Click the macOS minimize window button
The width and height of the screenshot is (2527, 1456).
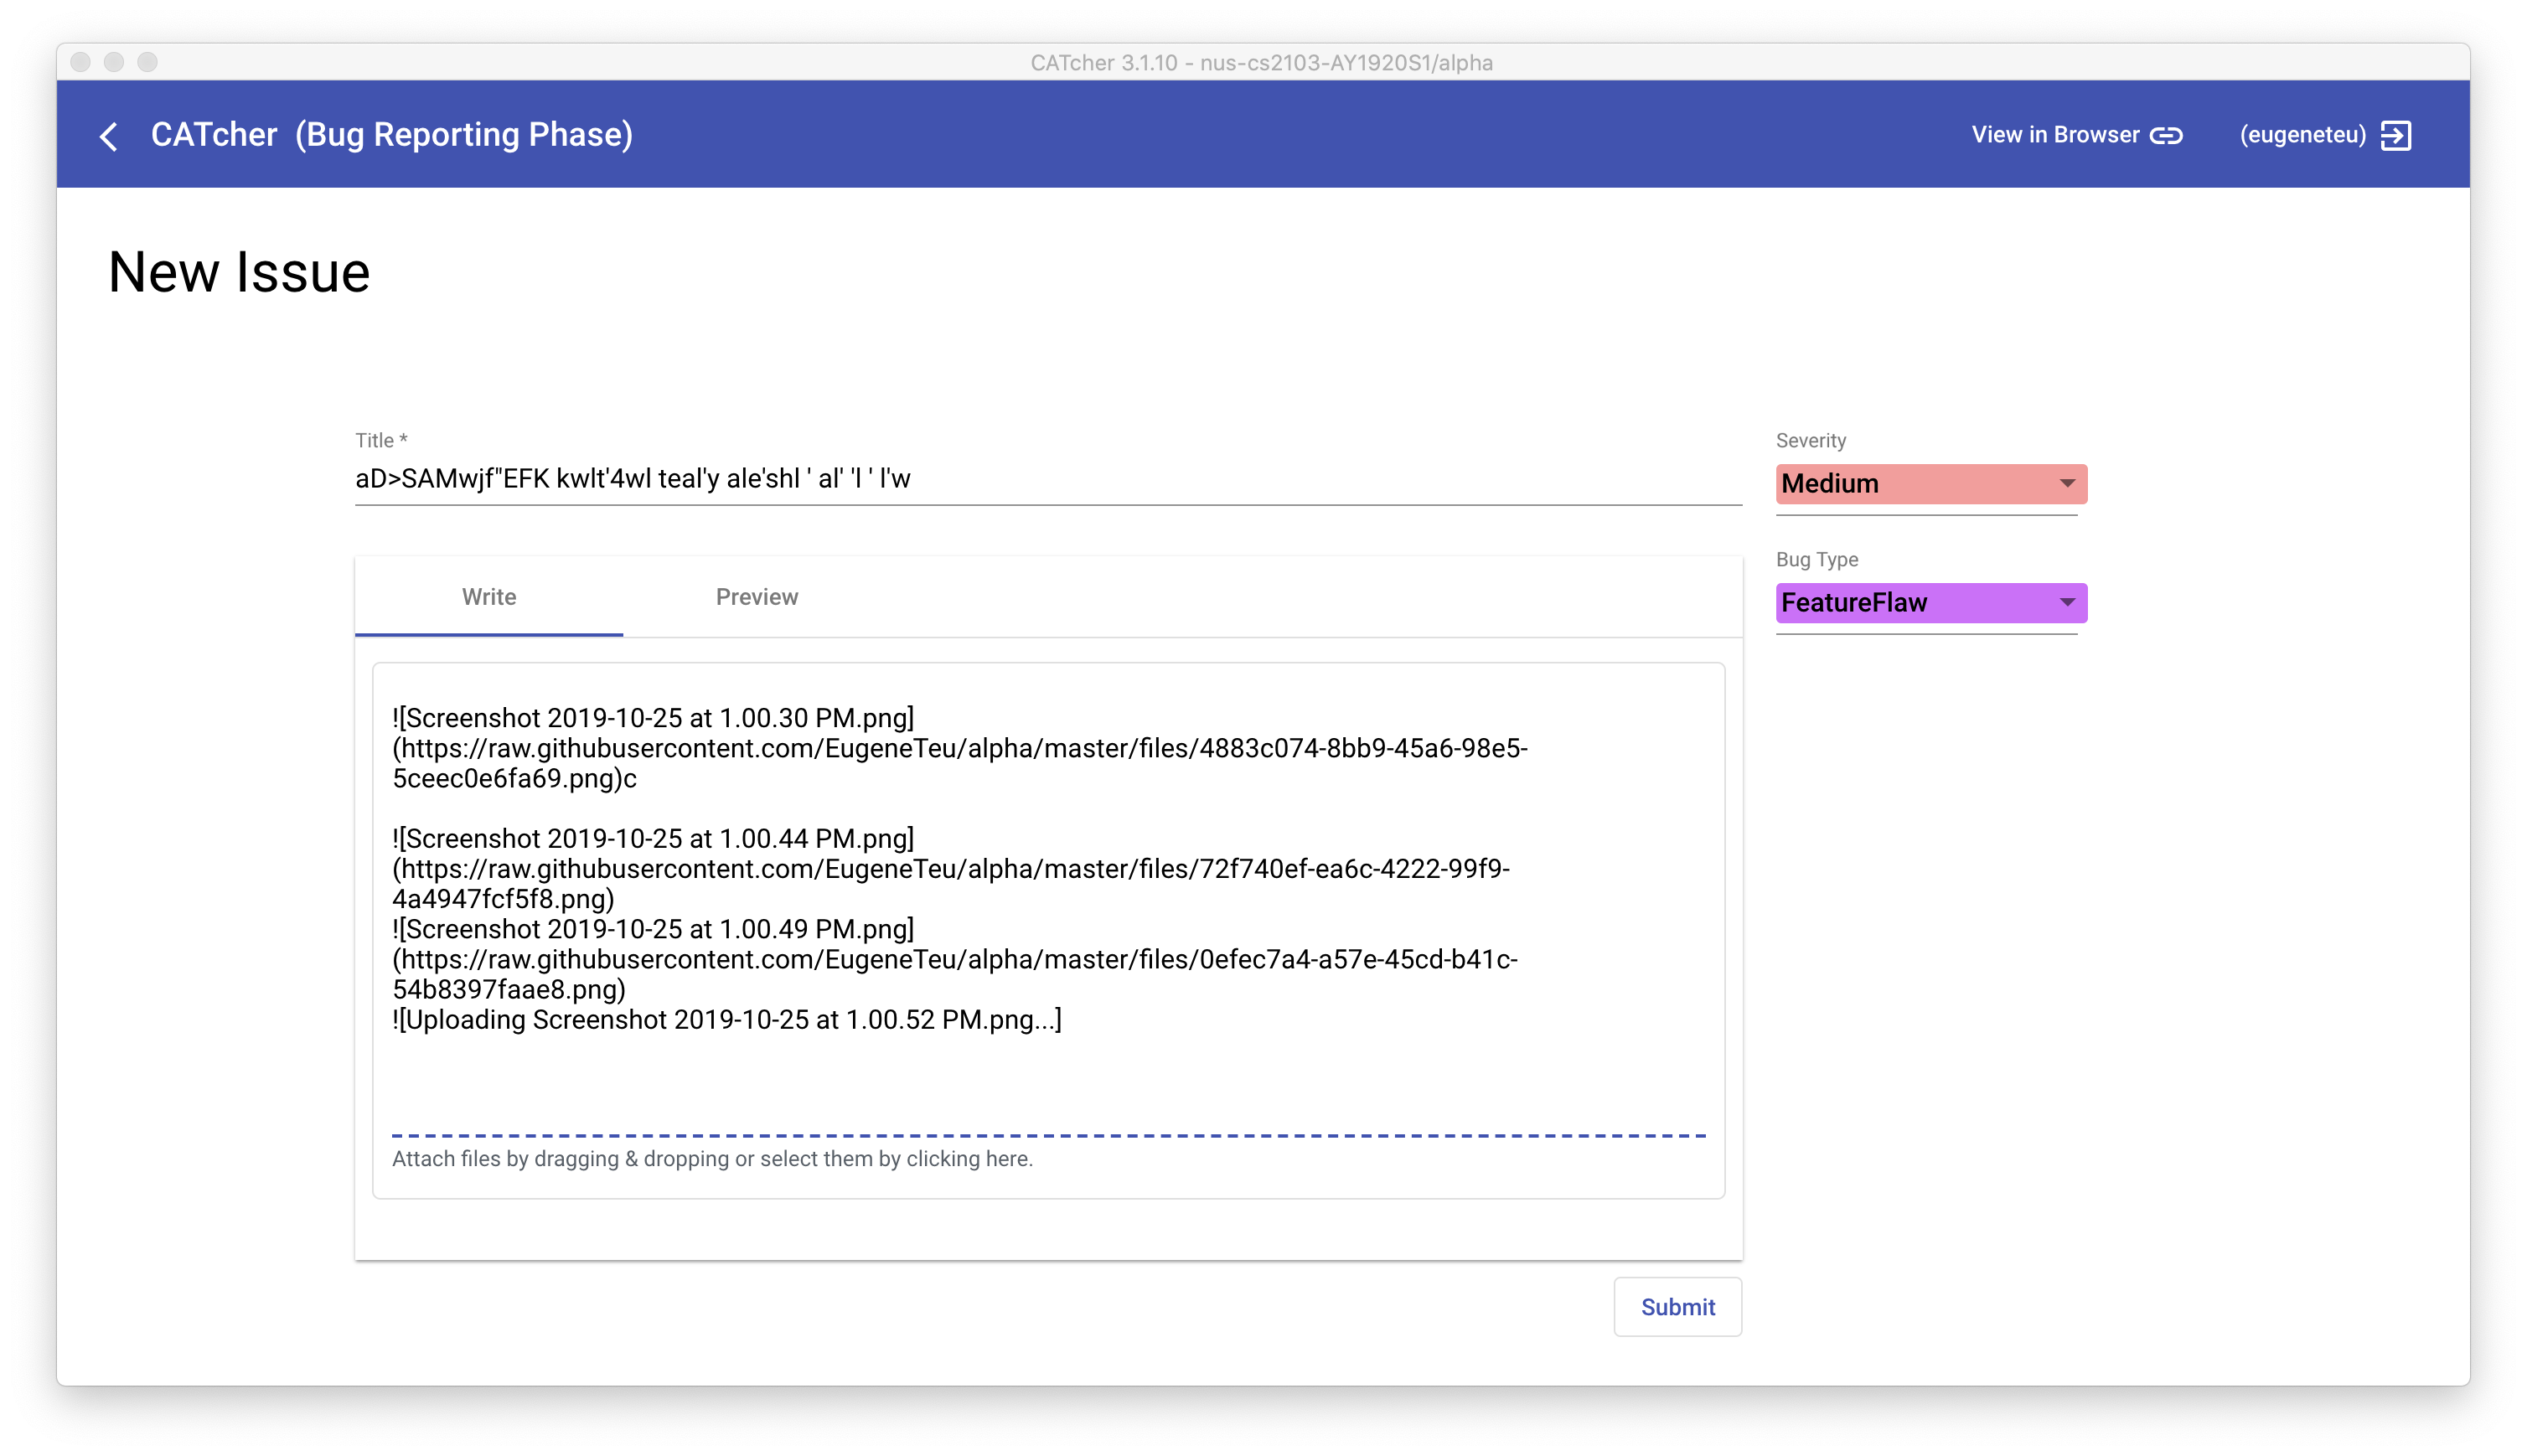tap(114, 62)
